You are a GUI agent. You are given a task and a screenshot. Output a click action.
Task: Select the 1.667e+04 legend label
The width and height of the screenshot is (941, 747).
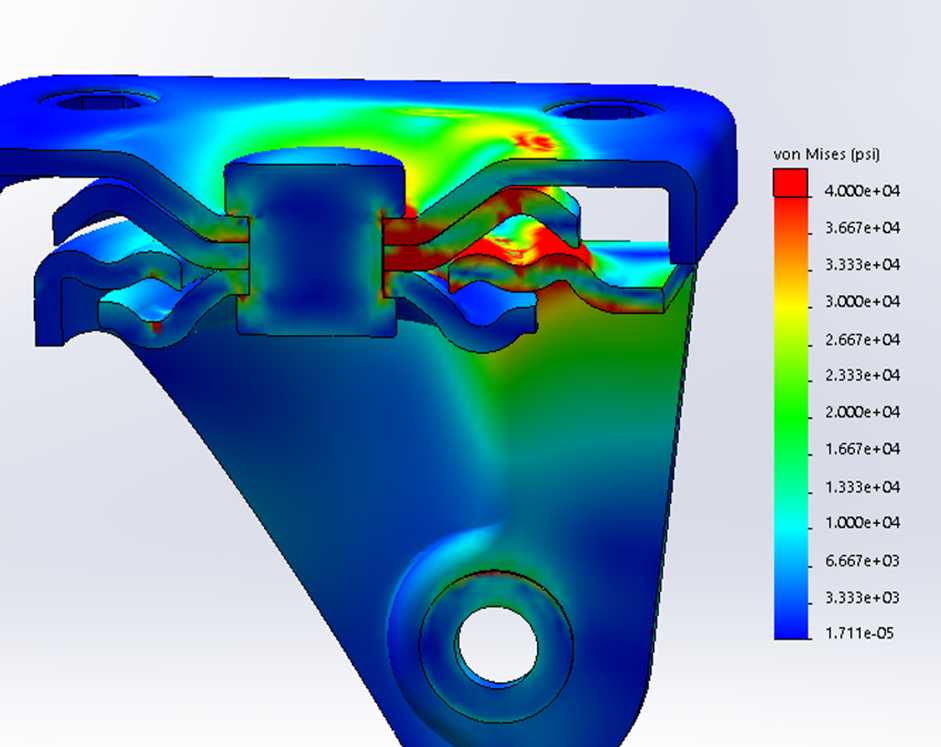[x=862, y=449]
